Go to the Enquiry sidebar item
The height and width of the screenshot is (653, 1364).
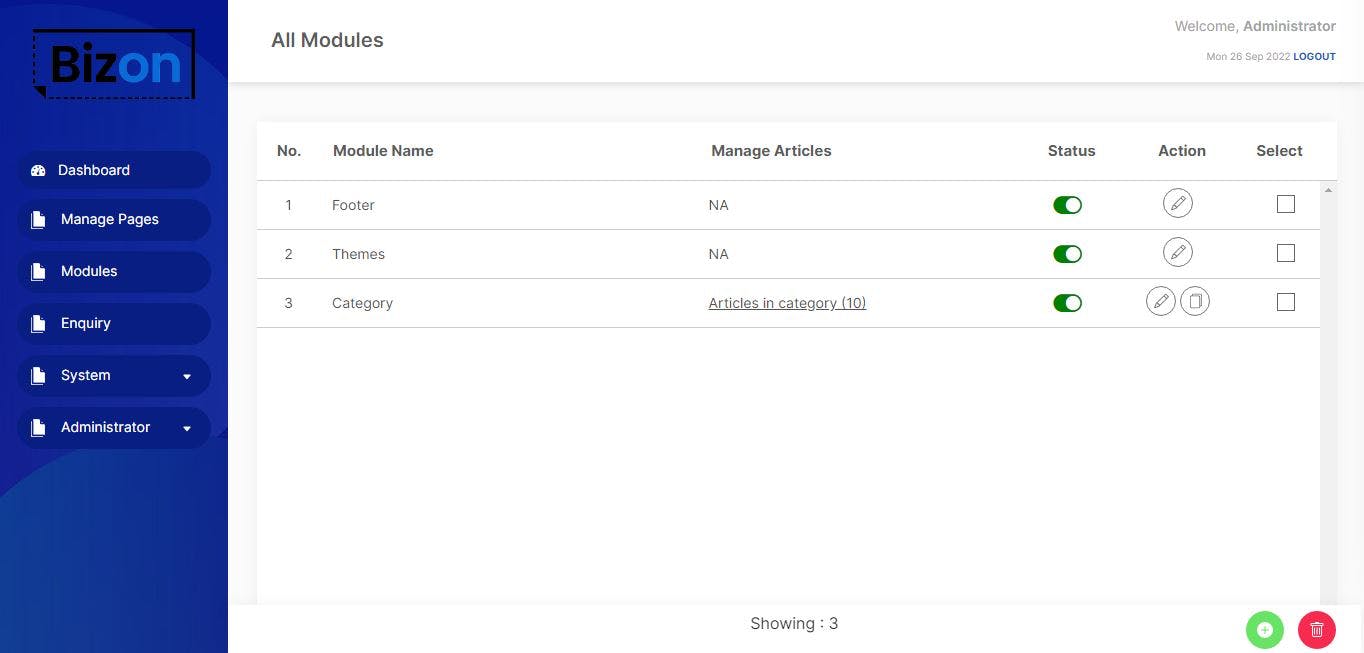[x=86, y=324]
